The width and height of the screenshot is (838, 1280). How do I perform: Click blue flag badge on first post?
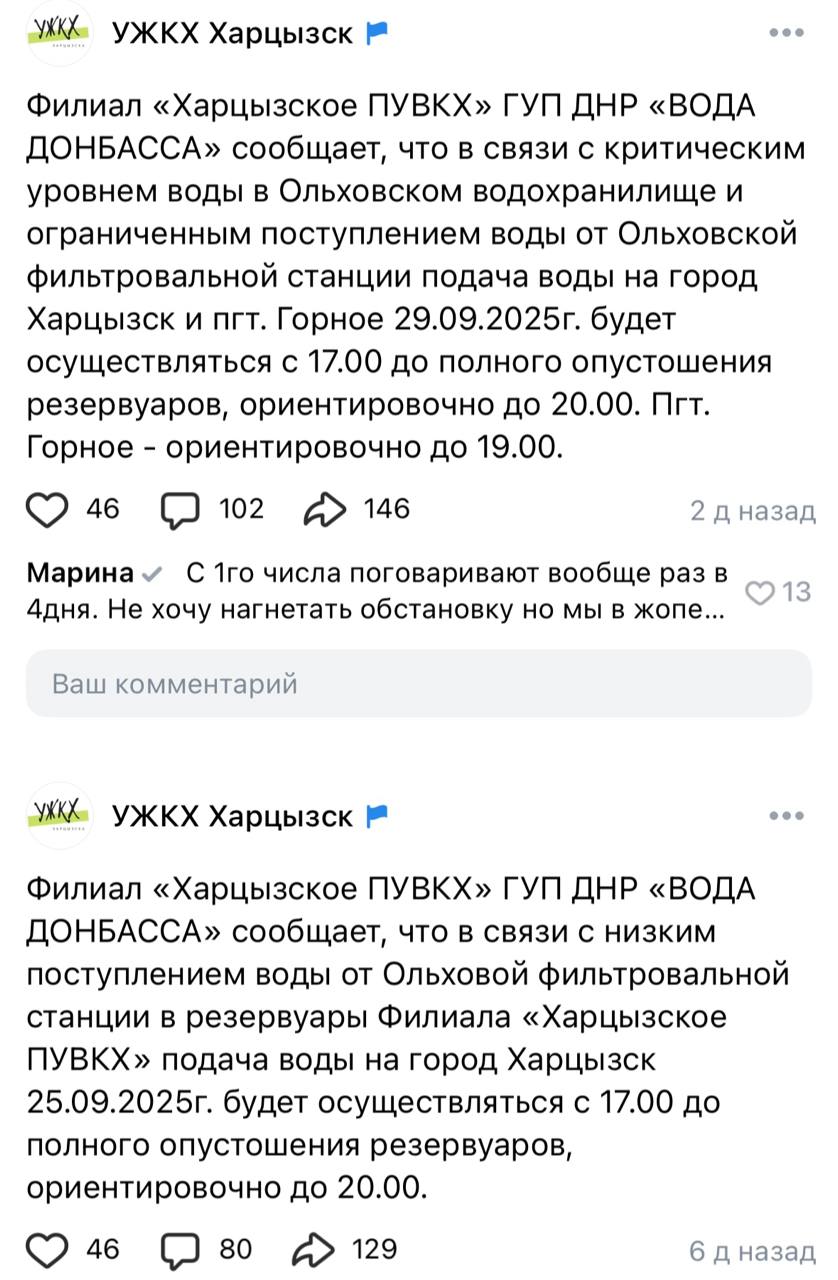point(377,34)
